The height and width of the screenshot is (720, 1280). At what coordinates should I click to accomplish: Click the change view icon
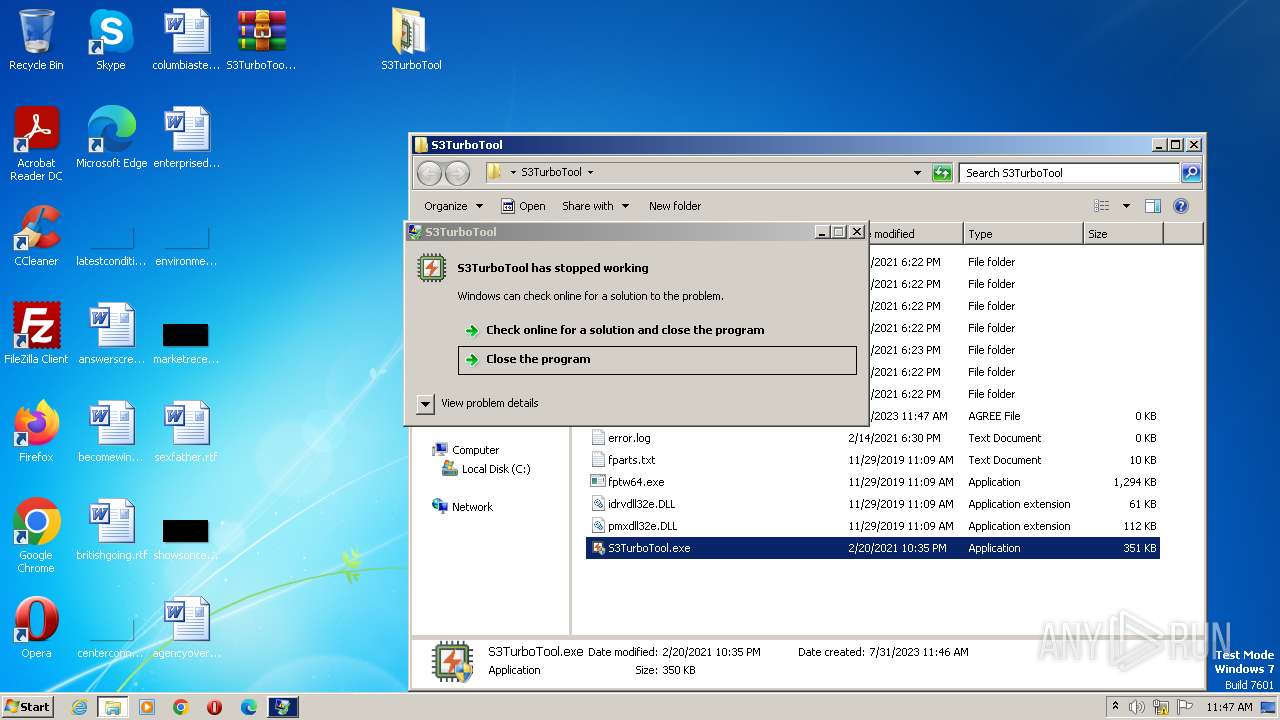click(x=1102, y=206)
